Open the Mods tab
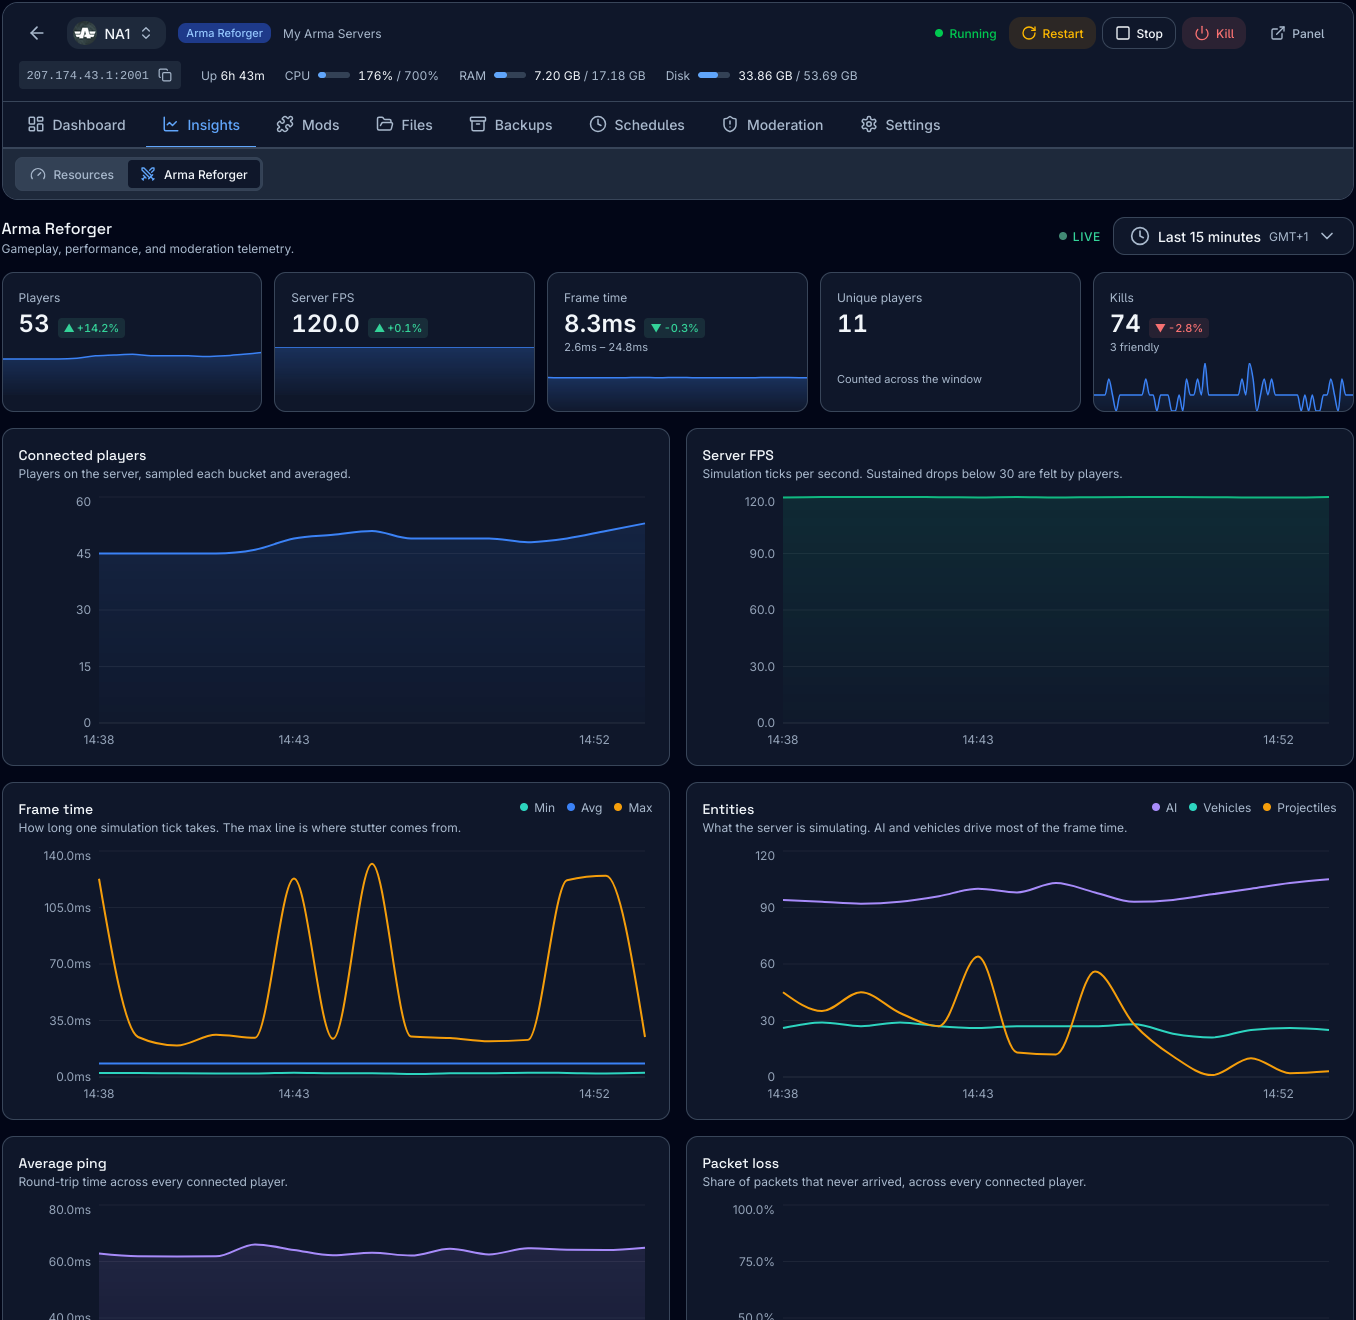 [308, 125]
